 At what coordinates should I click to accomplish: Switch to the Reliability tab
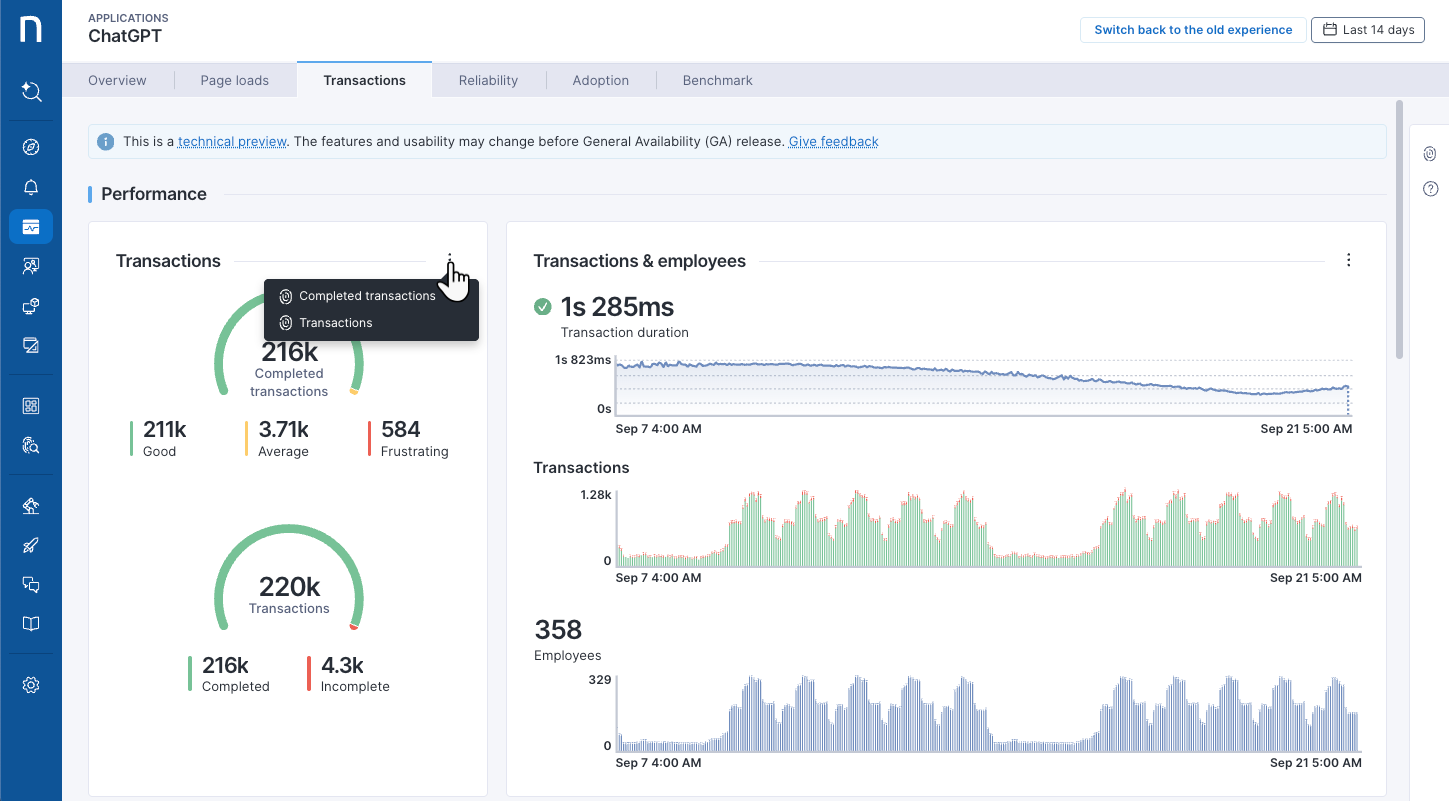[488, 80]
